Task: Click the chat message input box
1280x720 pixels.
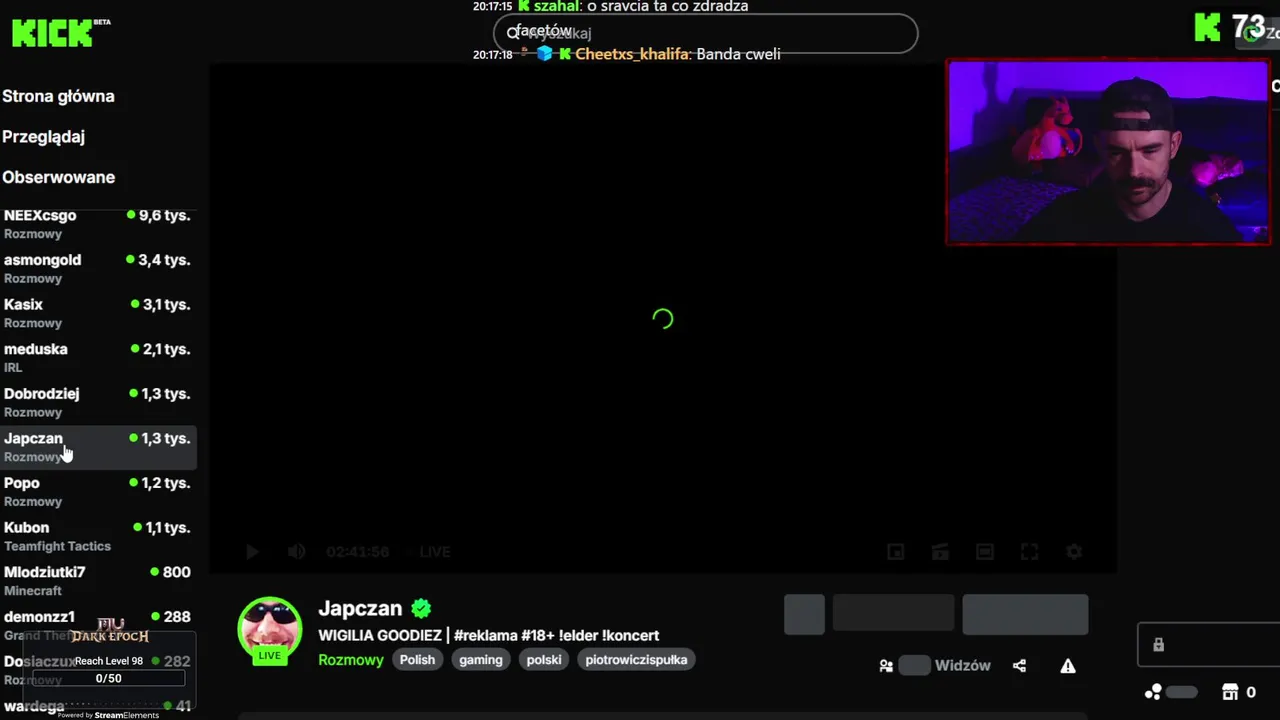Action: (1209, 645)
